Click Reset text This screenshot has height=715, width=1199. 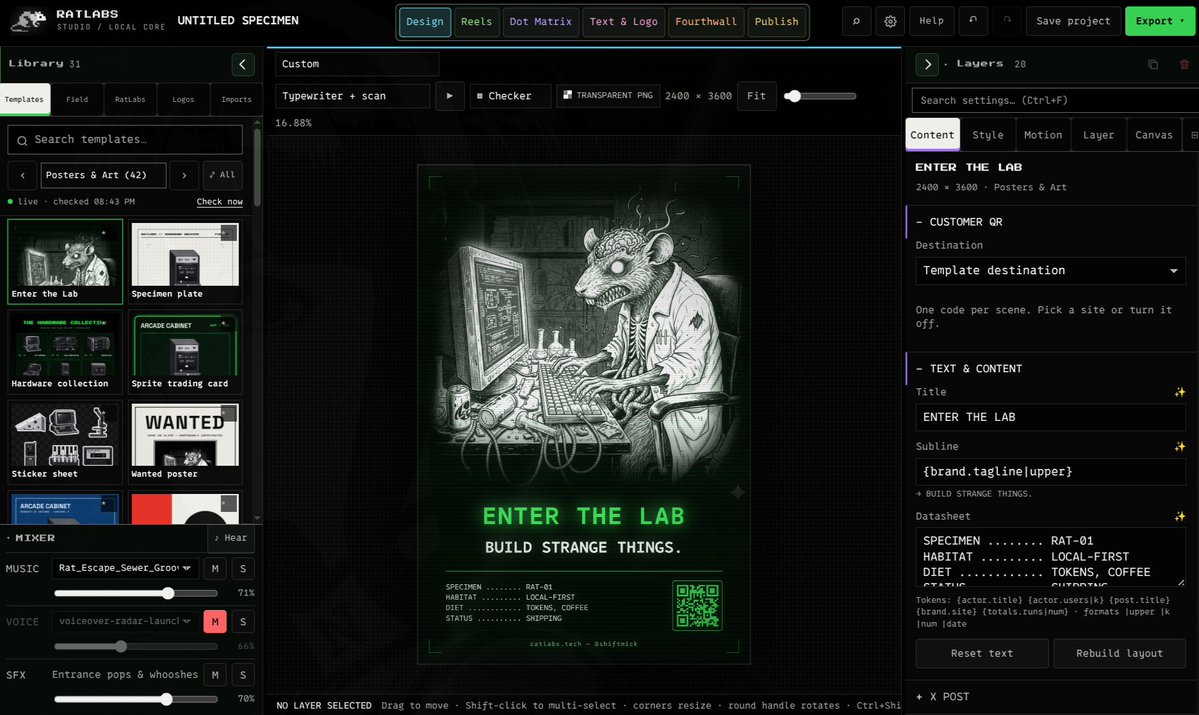tap(982, 654)
